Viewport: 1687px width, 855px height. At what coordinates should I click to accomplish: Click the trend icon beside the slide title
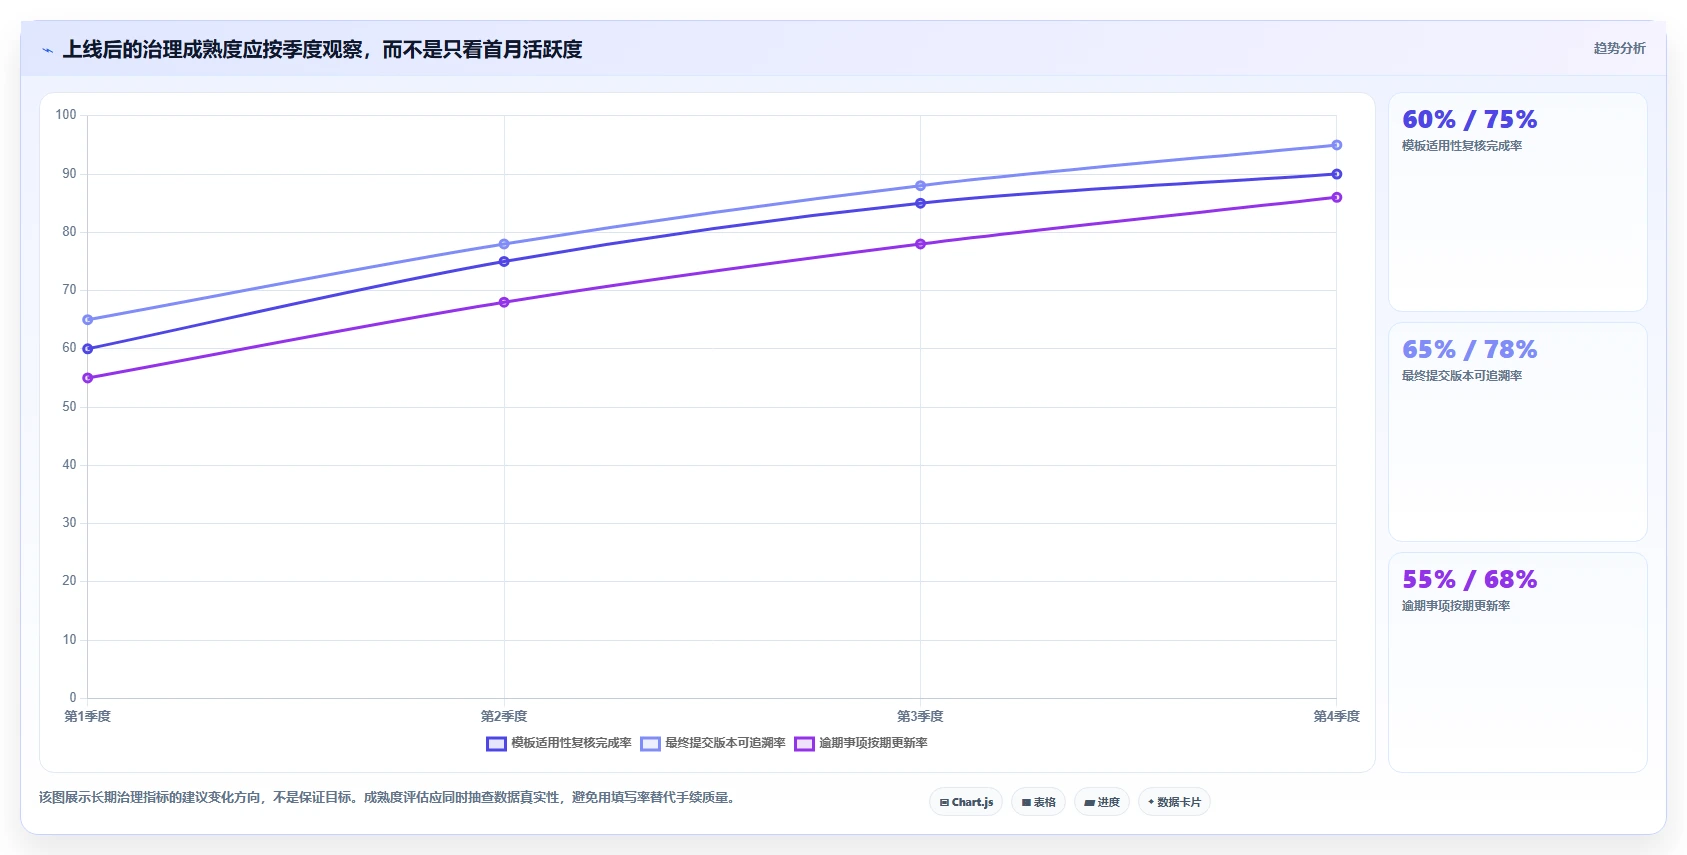(x=47, y=50)
